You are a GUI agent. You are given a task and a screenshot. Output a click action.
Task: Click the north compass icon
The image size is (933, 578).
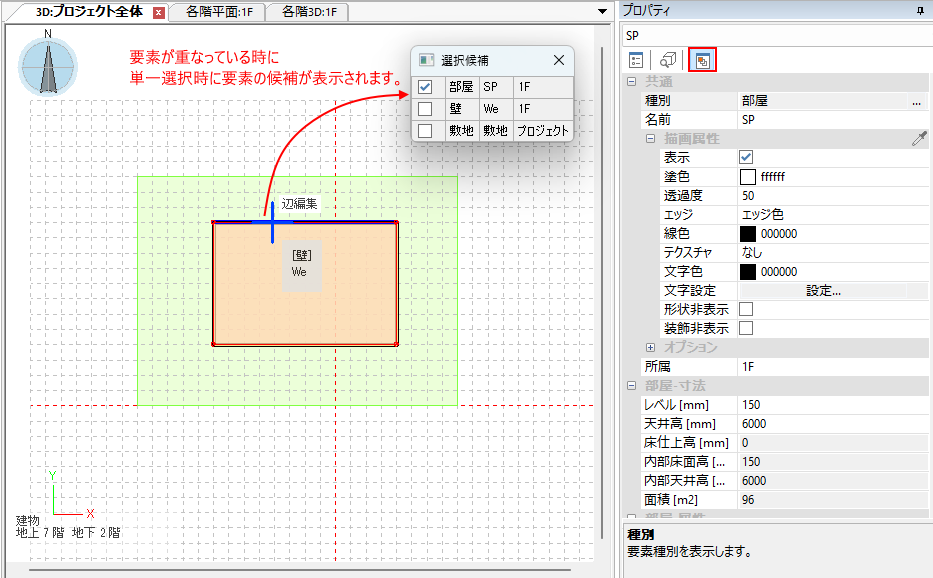point(48,66)
